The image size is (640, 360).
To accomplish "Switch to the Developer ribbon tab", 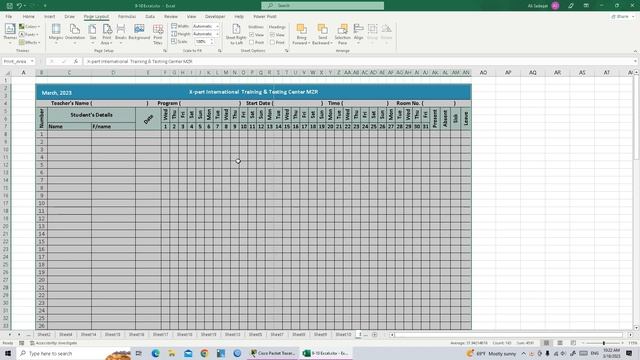I will (x=215, y=16).
